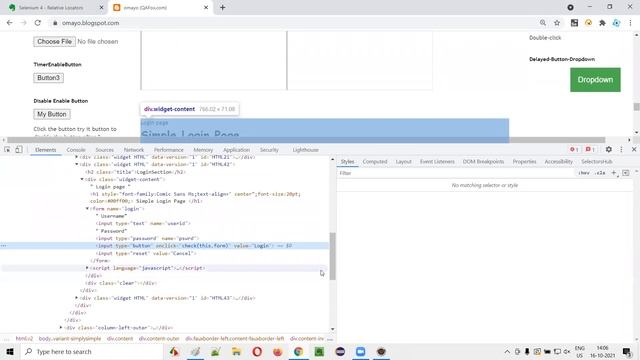Open Opera from the taskbar
Viewport: 640px width, 360px height.
coord(257,351)
